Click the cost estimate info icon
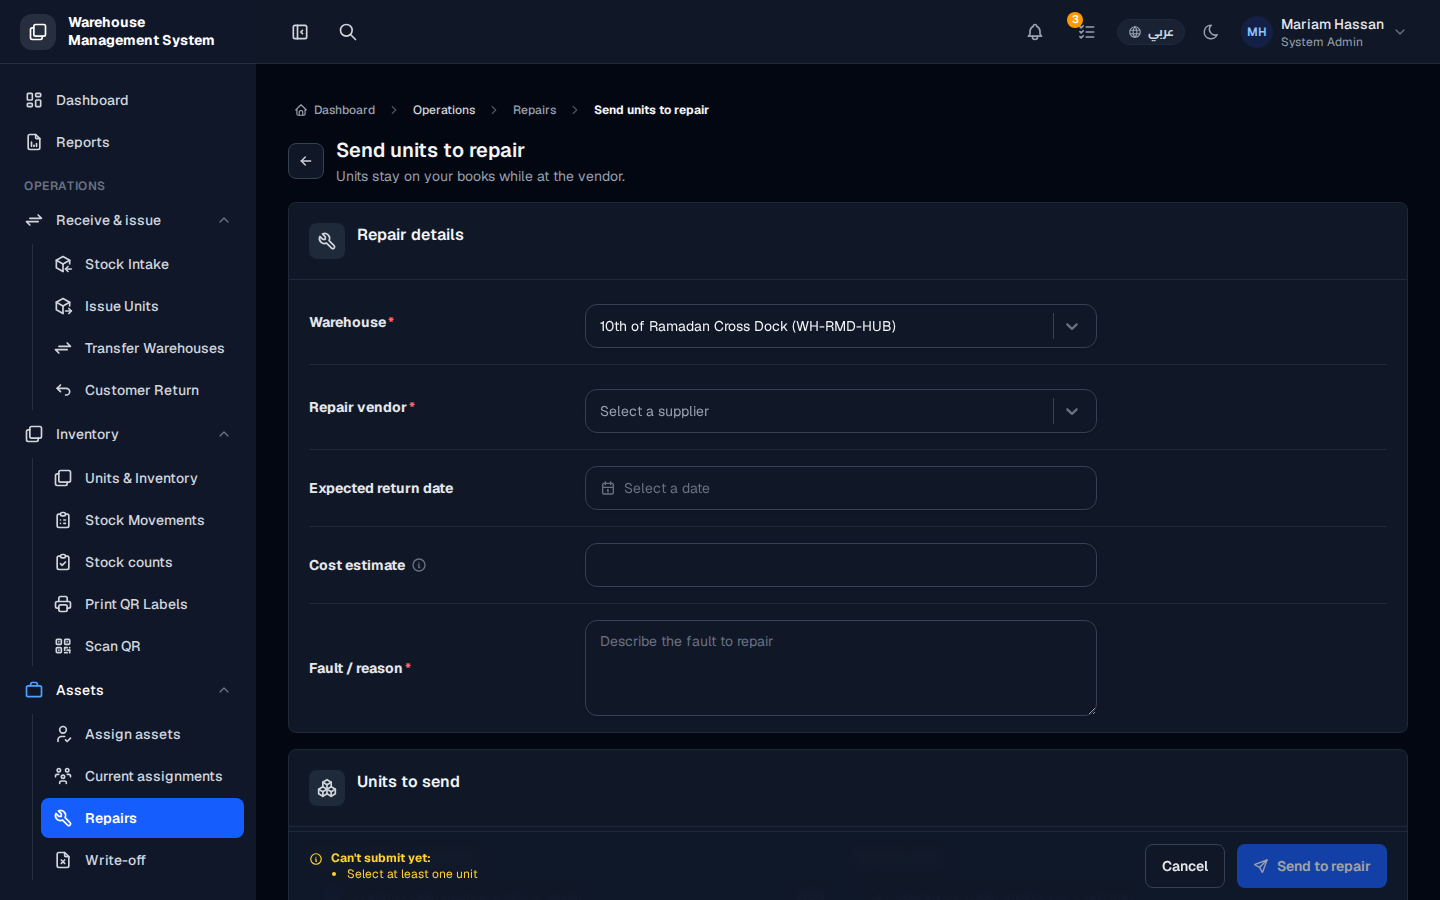This screenshot has width=1440, height=900. [419, 565]
